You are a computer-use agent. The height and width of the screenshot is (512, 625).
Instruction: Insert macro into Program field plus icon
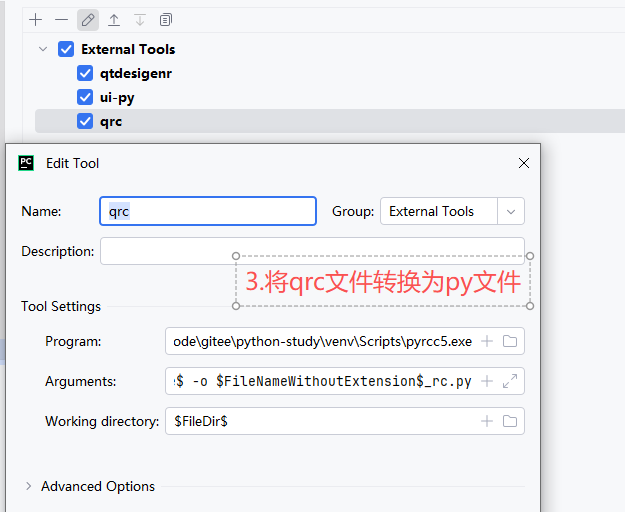click(487, 341)
